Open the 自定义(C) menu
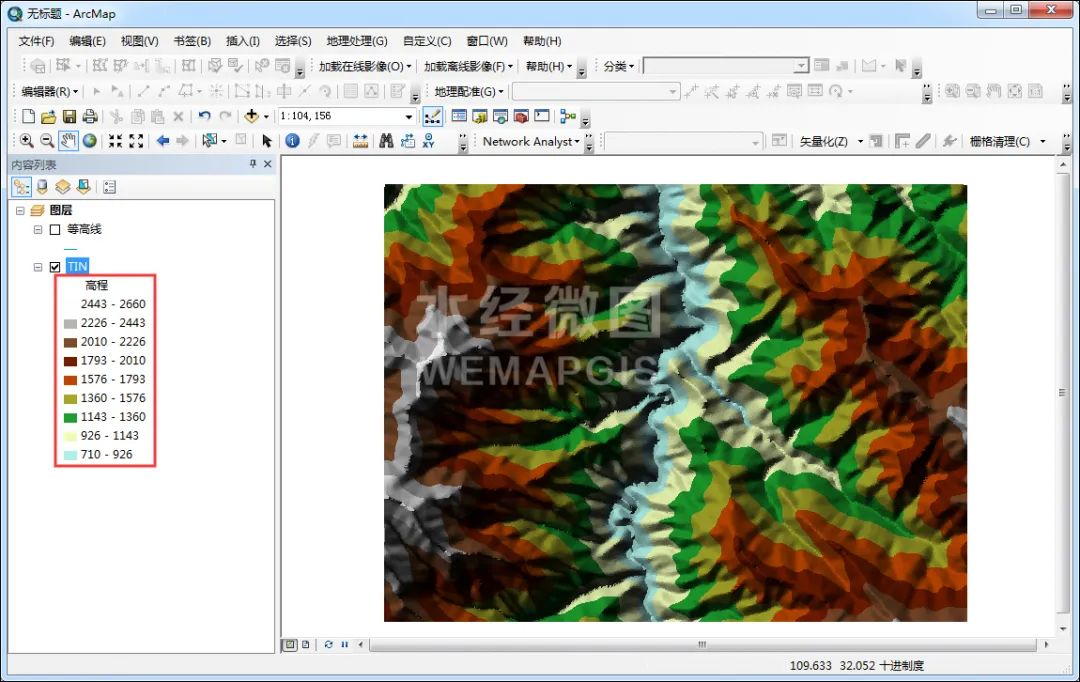The image size is (1080, 682). click(427, 41)
